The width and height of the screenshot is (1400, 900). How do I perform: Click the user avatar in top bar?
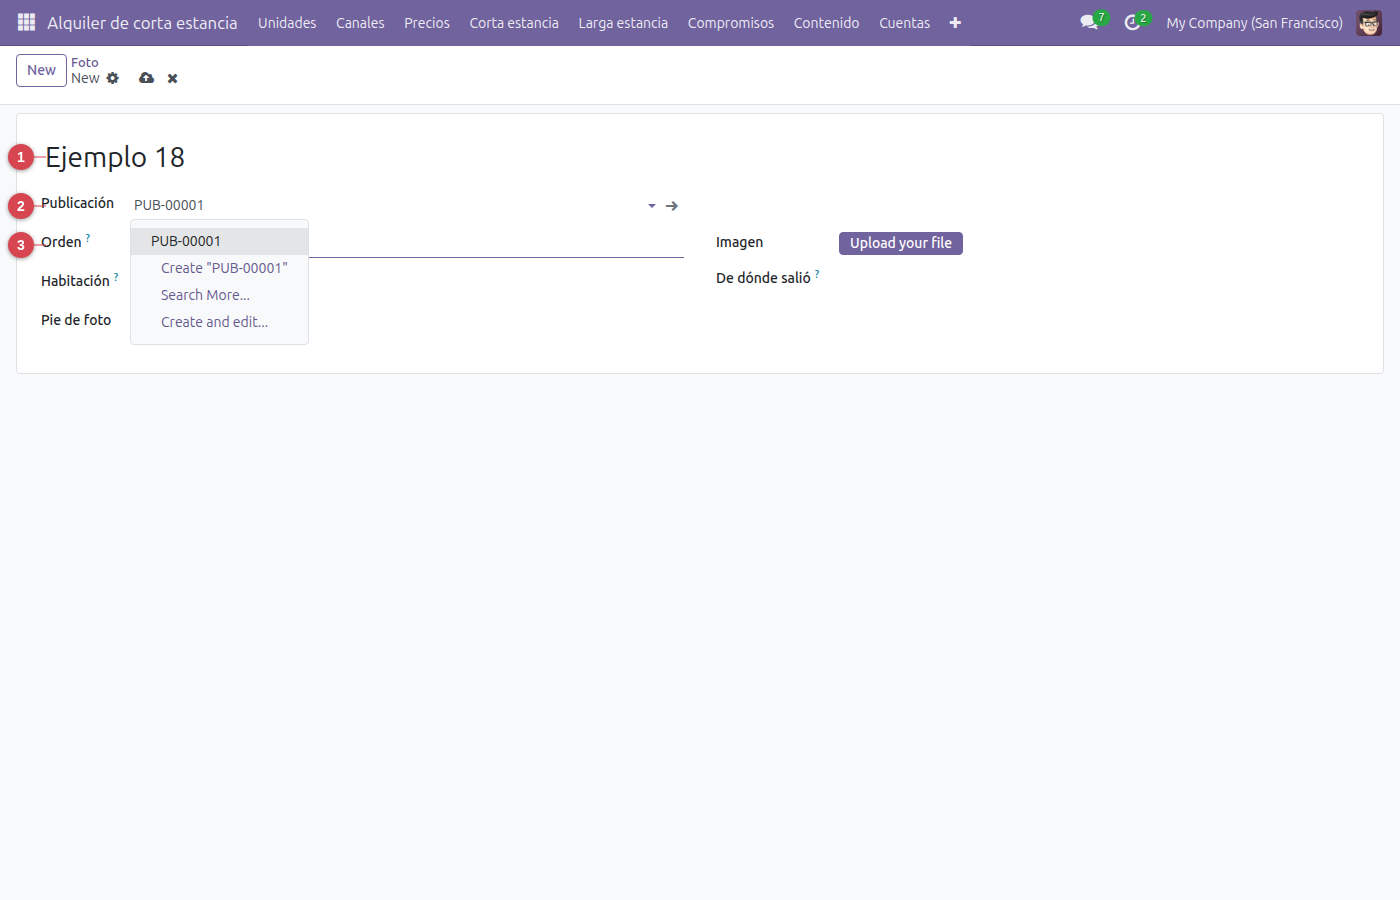point(1369,22)
